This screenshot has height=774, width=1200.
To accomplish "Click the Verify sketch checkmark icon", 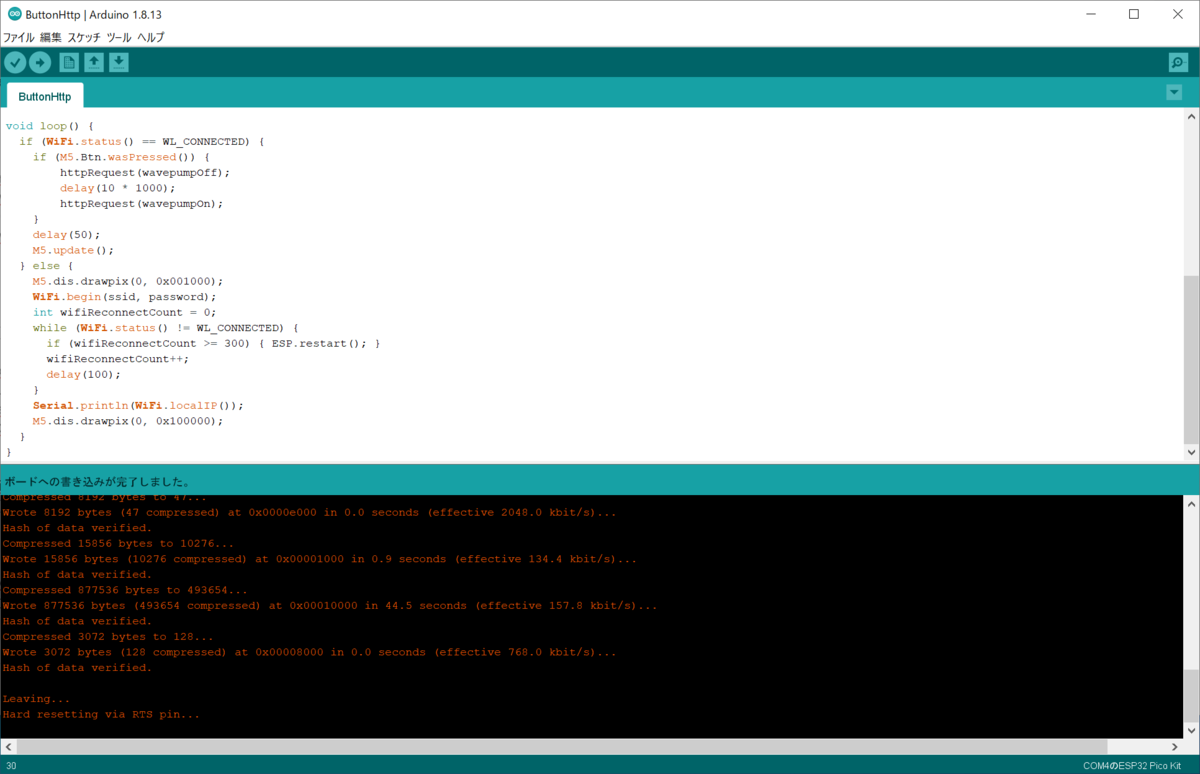I will (15, 63).
